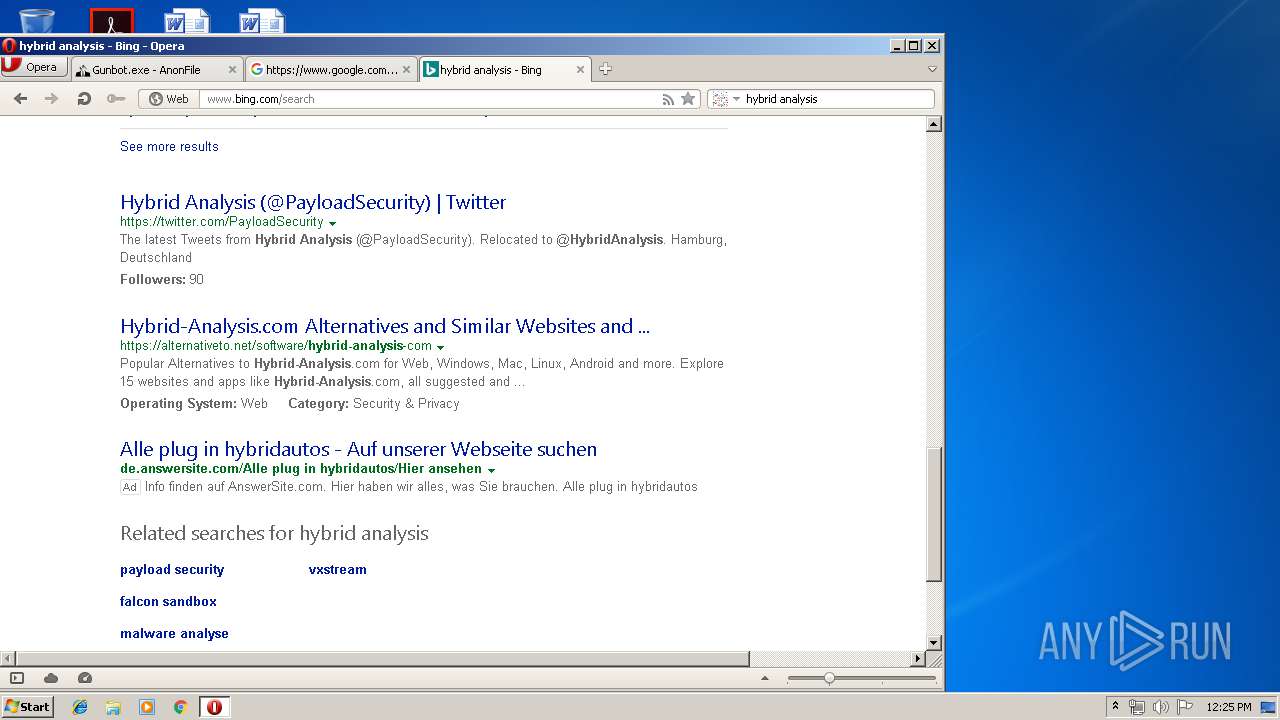1280x720 pixels.
Task: Click the volume speaker tray icon
Action: [x=1160, y=707]
